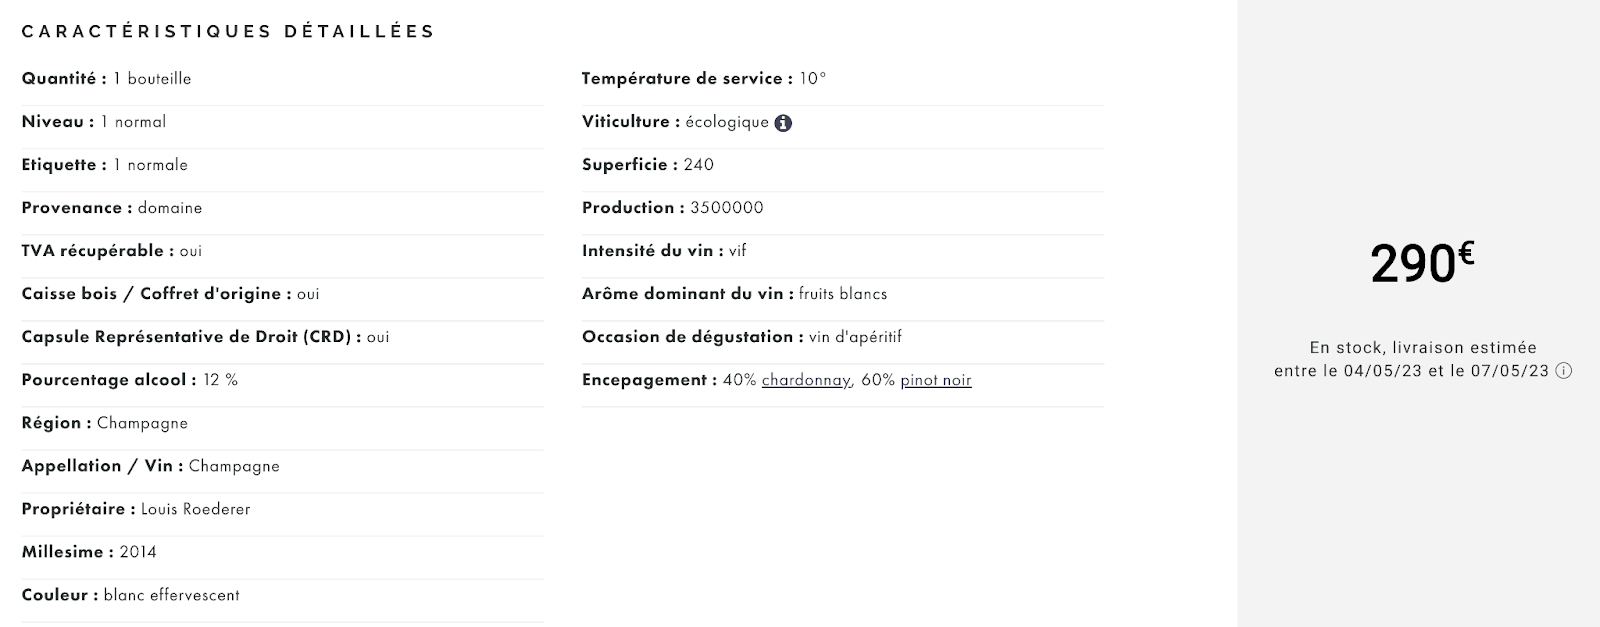Select the Propriétaire Louis Roederer value
The width and height of the screenshot is (1600, 627).
[196, 509]
